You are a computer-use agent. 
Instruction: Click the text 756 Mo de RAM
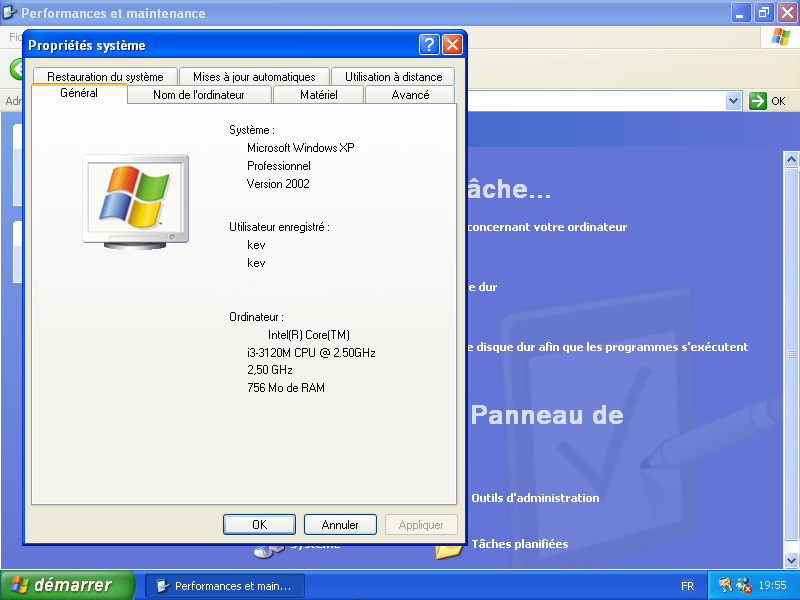(286, 388)
